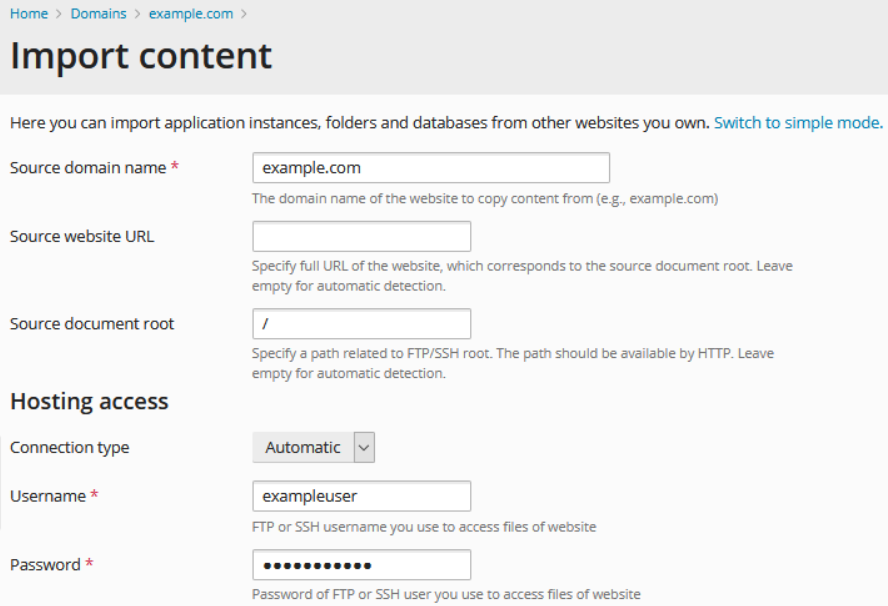Switch to simple mode

798,123
